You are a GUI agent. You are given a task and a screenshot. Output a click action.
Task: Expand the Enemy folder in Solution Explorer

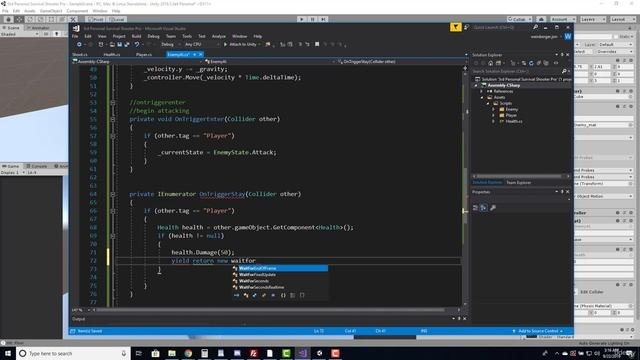(493, 109)
